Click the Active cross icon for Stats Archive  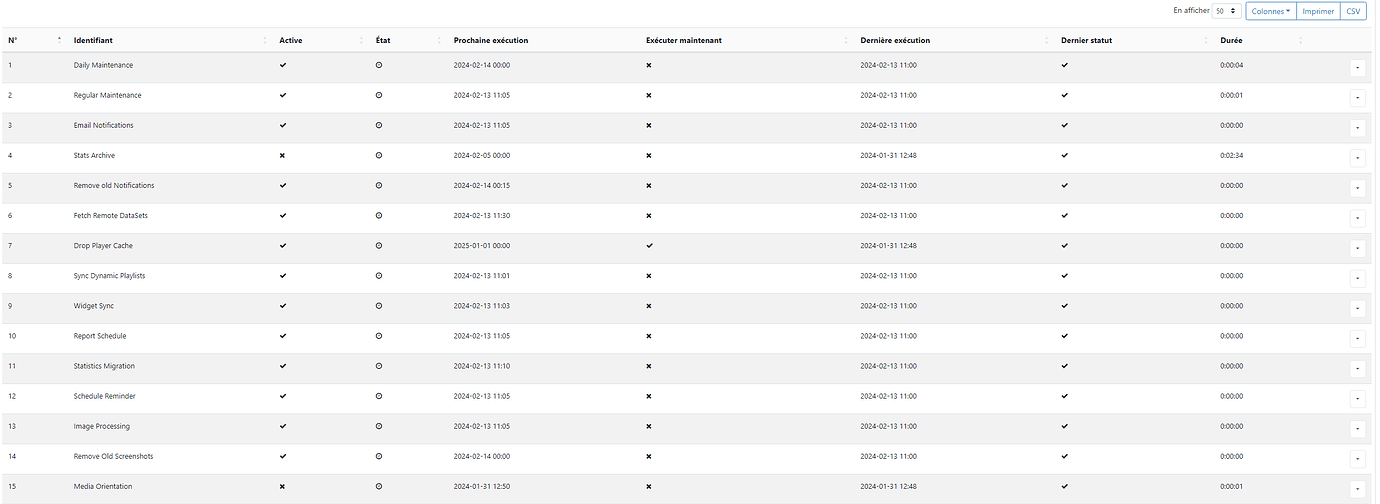point(283,156)
